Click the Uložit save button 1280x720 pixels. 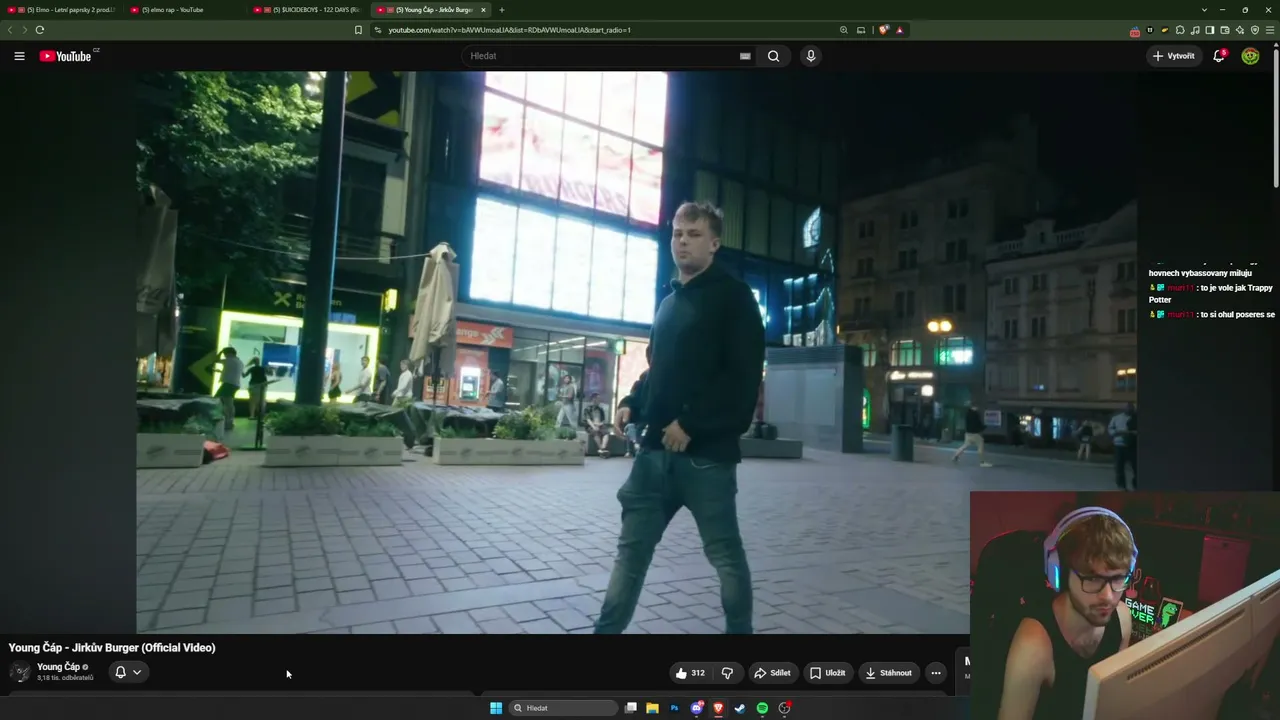pos(827,673)
